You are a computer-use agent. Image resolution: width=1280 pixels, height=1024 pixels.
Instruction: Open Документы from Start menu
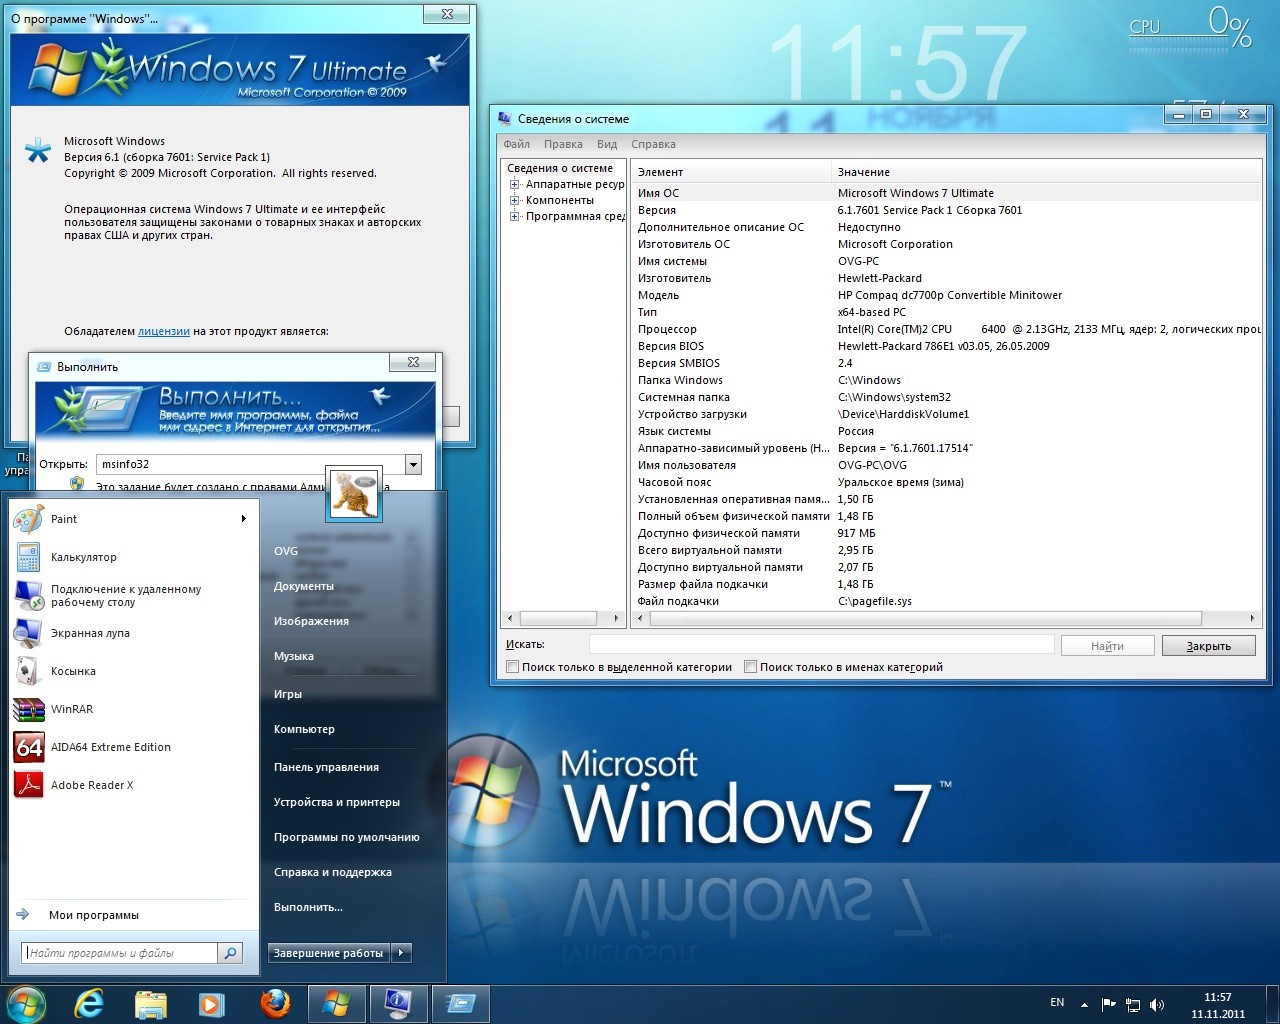click(x=304, y=586)
